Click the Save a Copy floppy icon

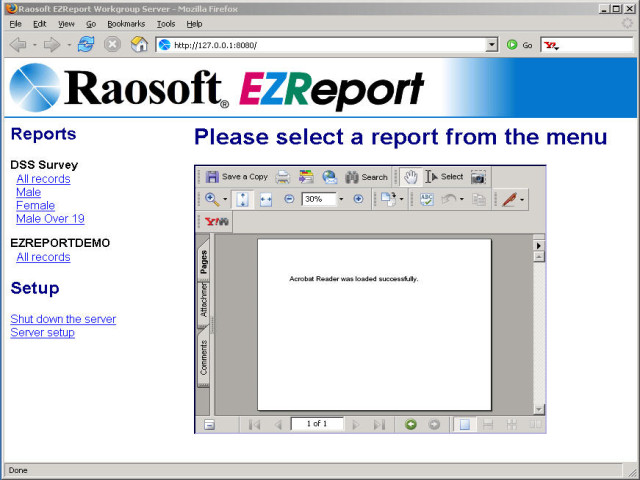click(212, 177)
